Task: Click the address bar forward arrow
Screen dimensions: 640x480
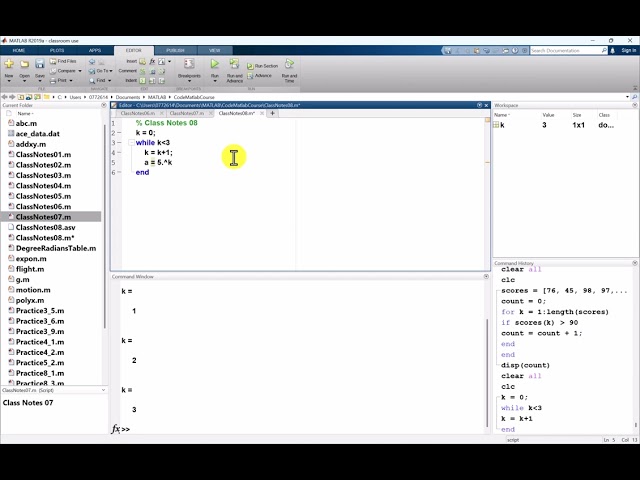Action: pyautogui.click(x=12, y=97)
